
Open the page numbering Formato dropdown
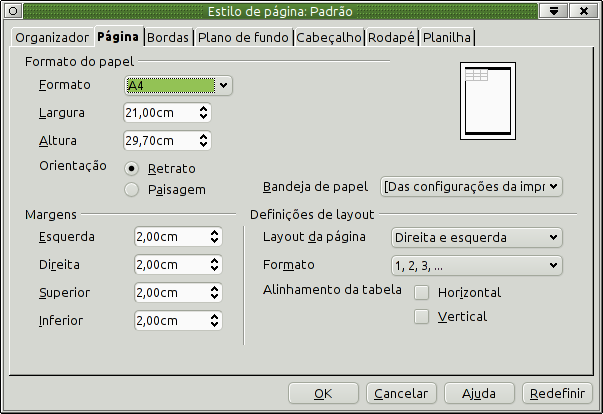(474, 265)
